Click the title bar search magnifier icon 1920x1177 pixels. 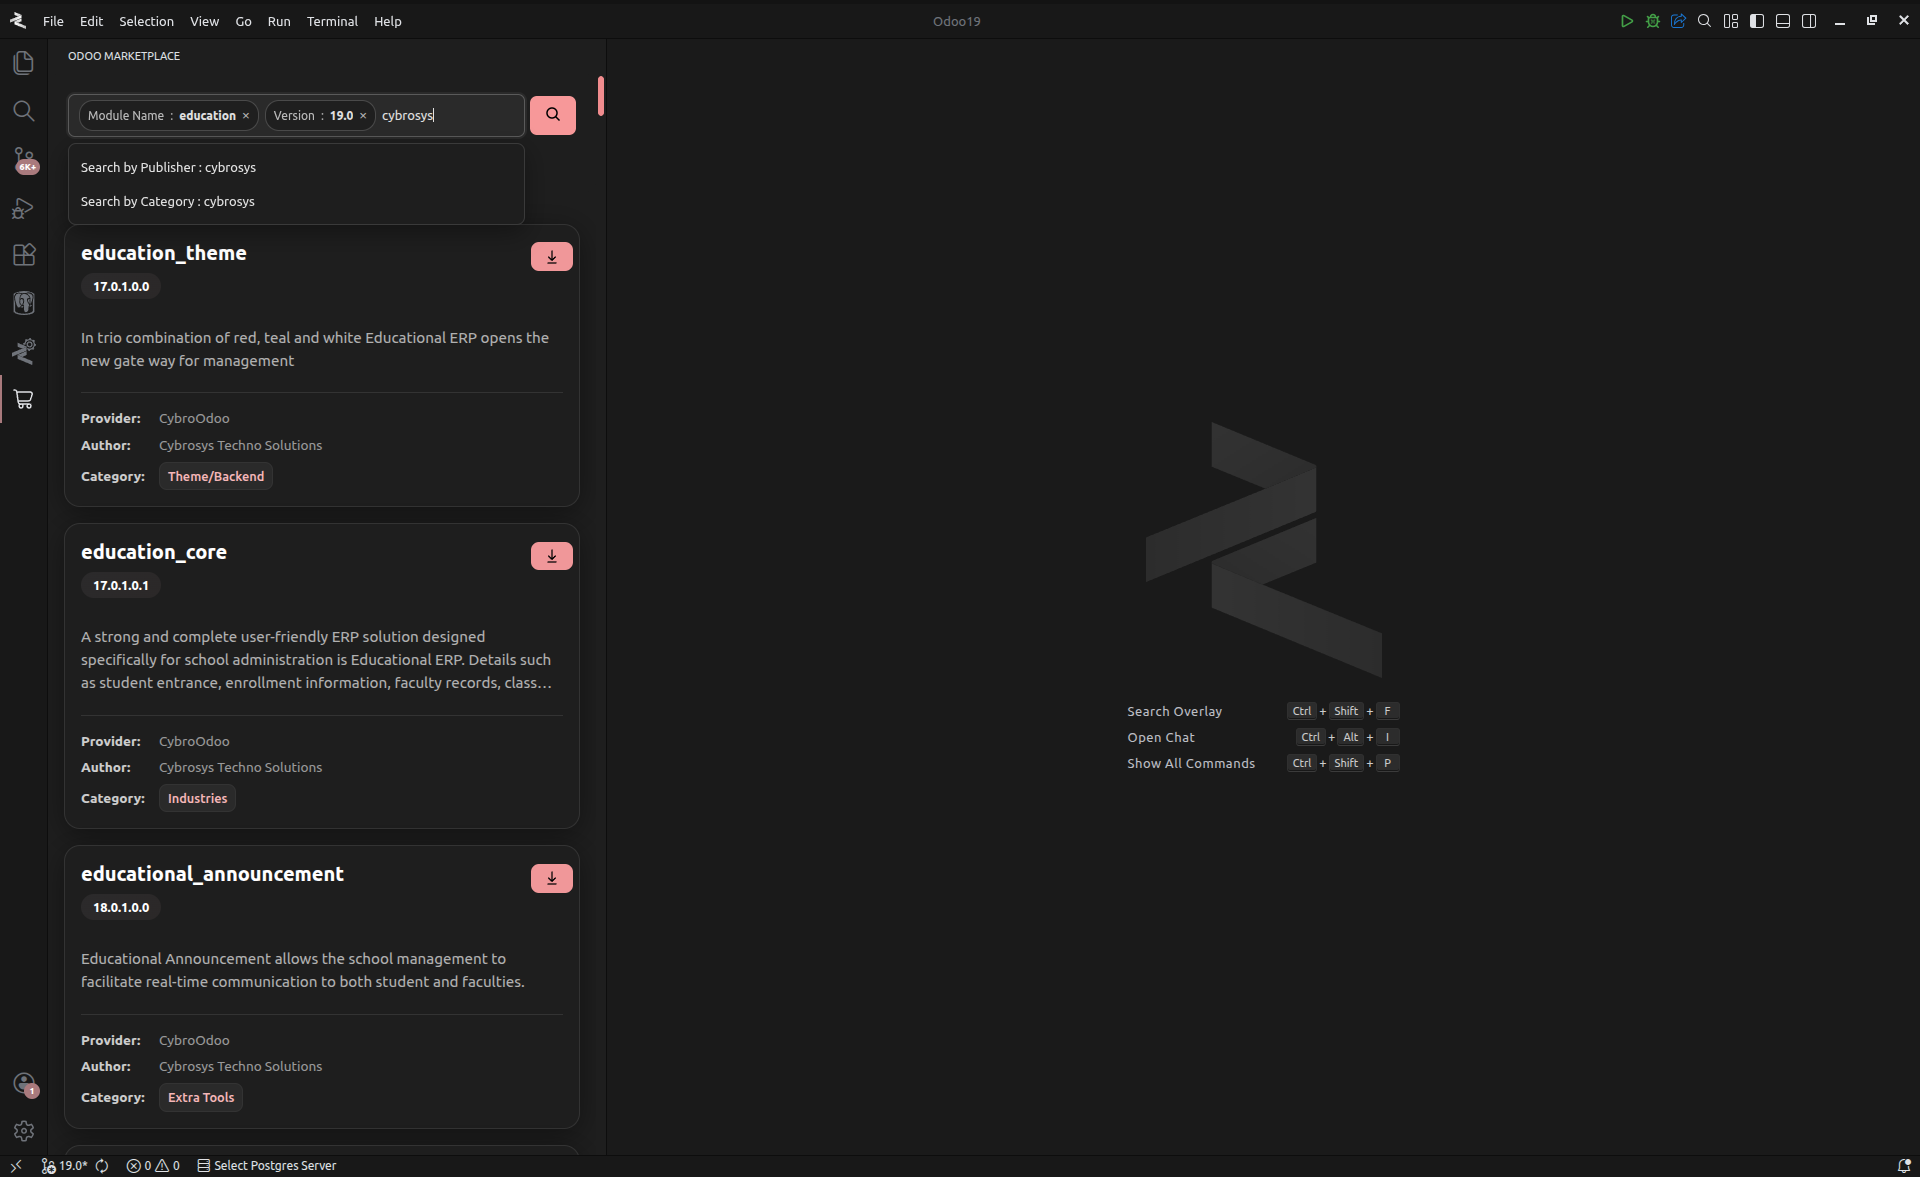pos(1705,21)
